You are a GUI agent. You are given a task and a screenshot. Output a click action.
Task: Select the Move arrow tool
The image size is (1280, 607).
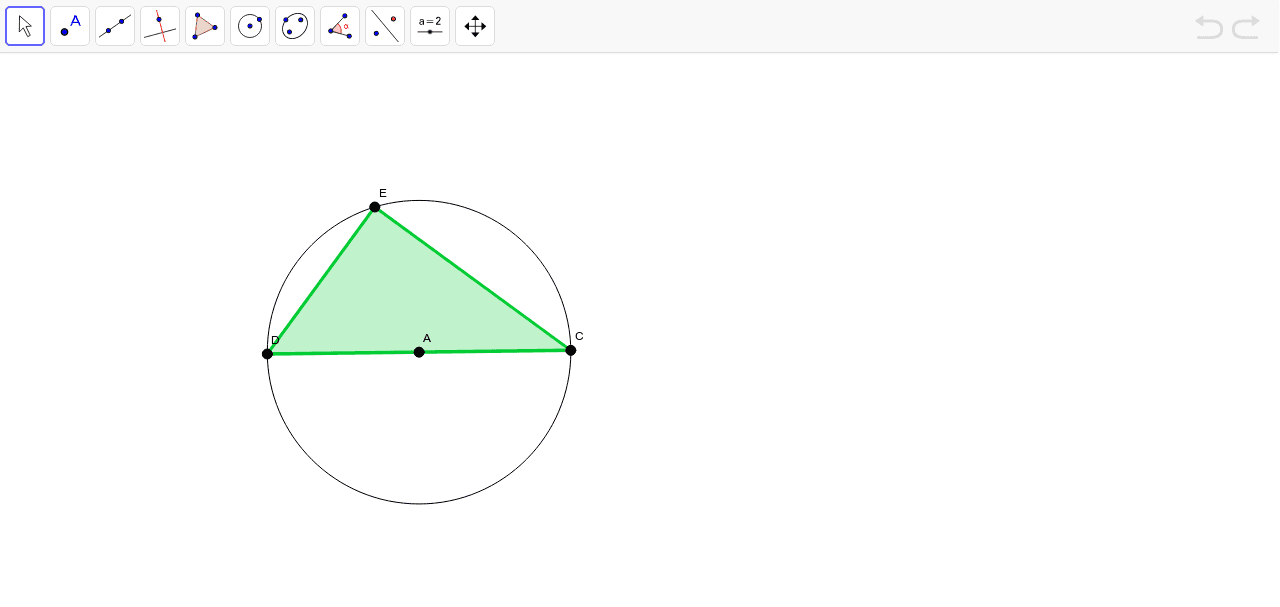click(x=25, y=26)
